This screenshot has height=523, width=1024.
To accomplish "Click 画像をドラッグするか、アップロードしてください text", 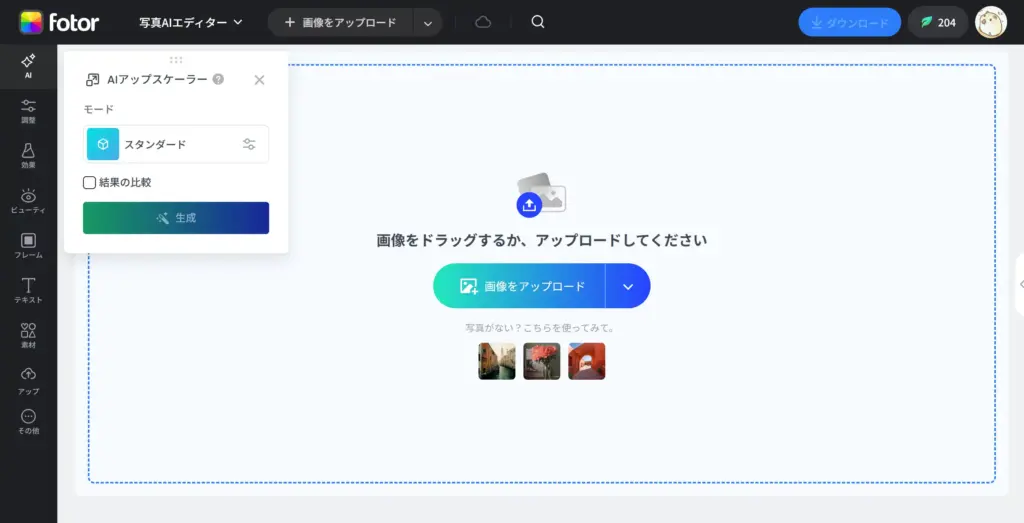I will pyautogui.click(x=541, y=240).
